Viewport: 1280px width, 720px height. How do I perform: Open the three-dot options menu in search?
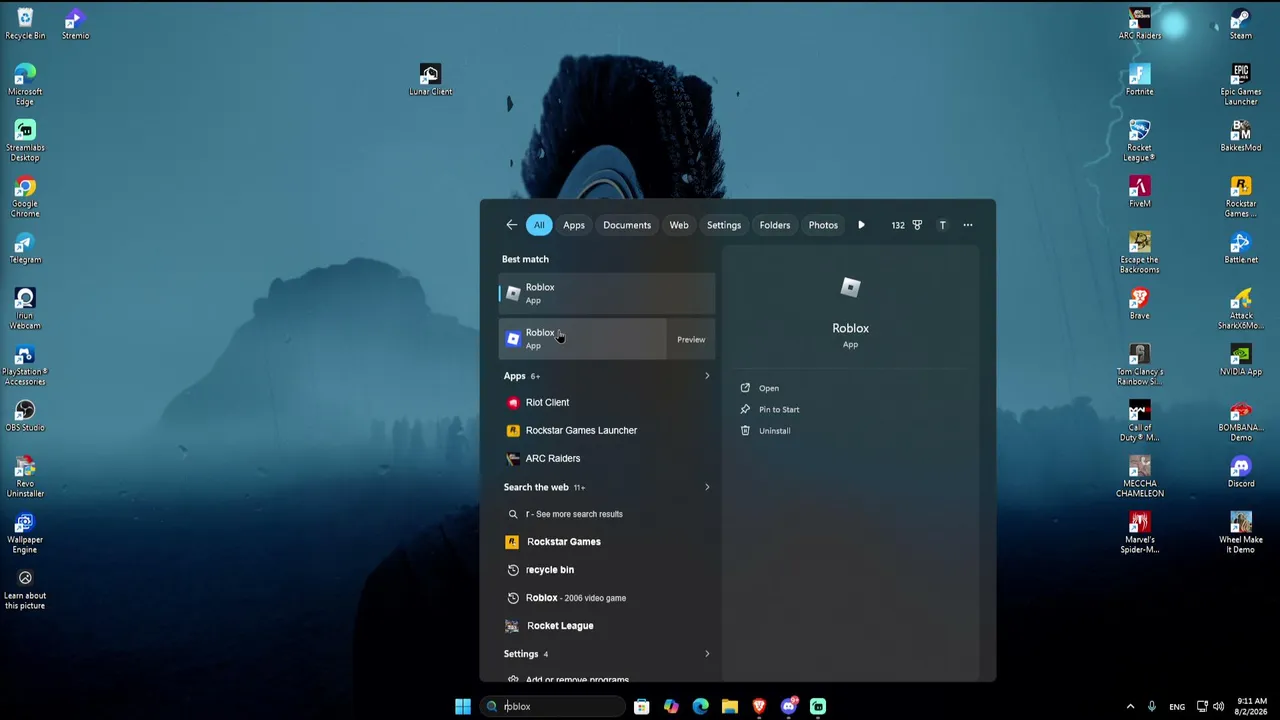pos(967,225)
